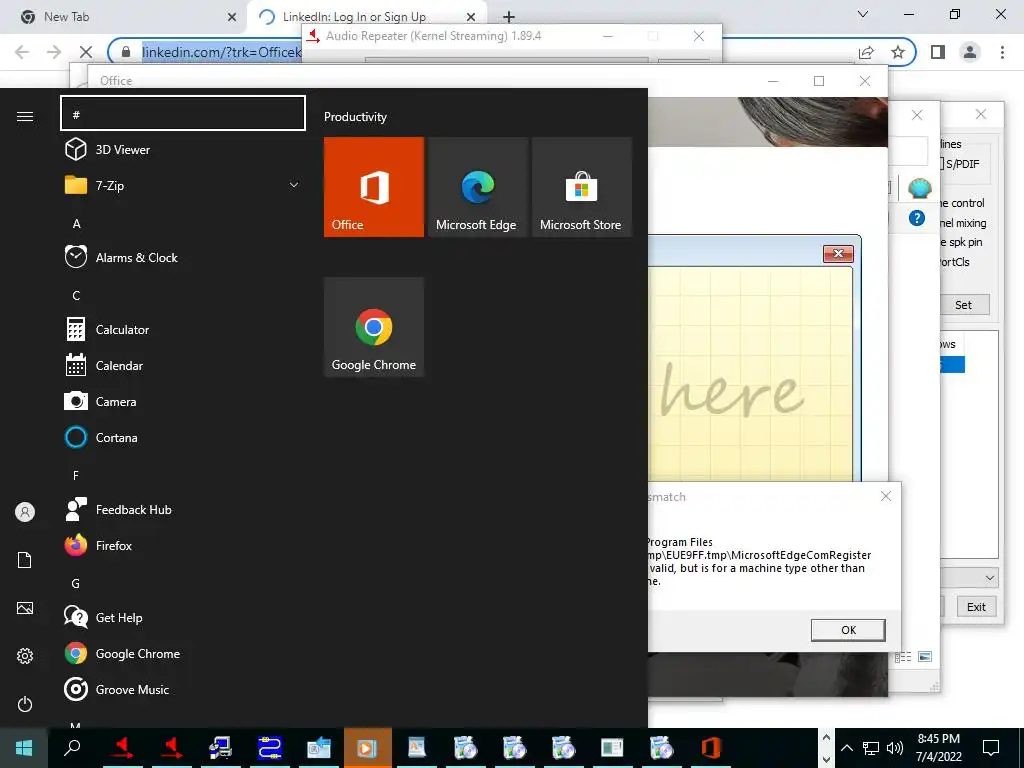1024x768 pixels.
Task: Click the Exit button
Action: (976, 607)
